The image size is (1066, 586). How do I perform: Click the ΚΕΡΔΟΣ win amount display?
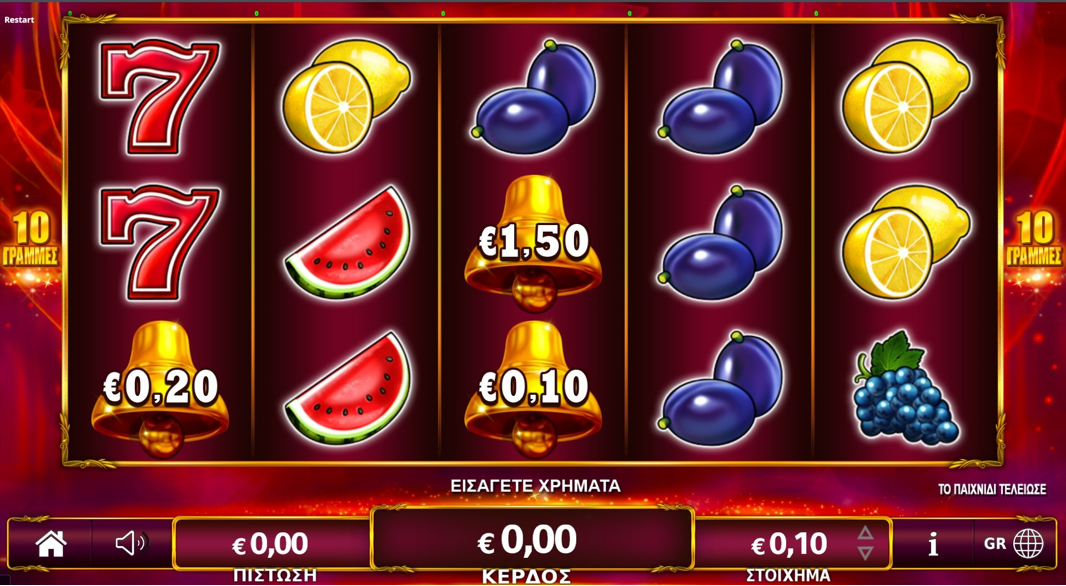click(x=532, y=539)
